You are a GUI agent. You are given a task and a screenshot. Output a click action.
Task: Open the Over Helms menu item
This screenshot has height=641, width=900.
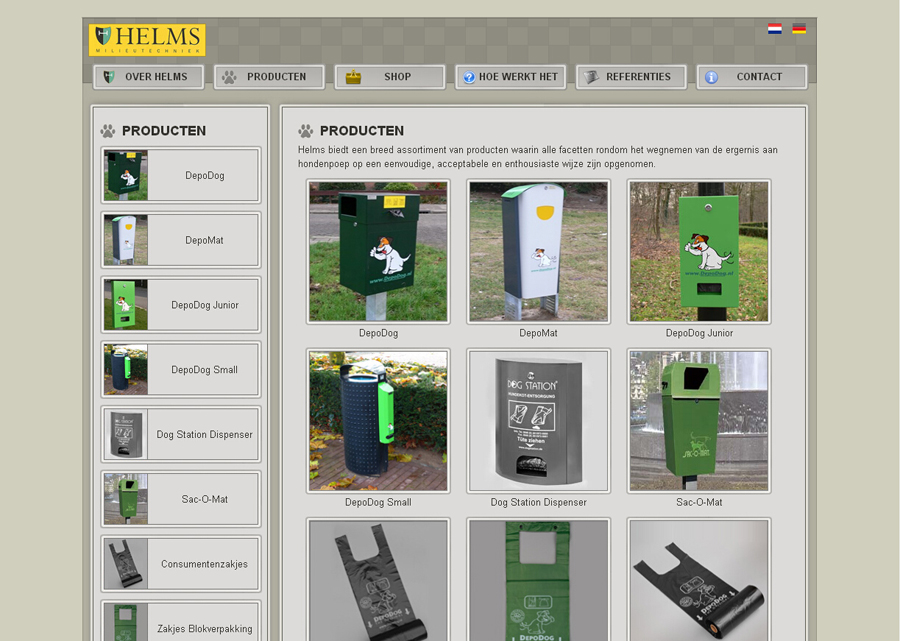pos(149,77)
